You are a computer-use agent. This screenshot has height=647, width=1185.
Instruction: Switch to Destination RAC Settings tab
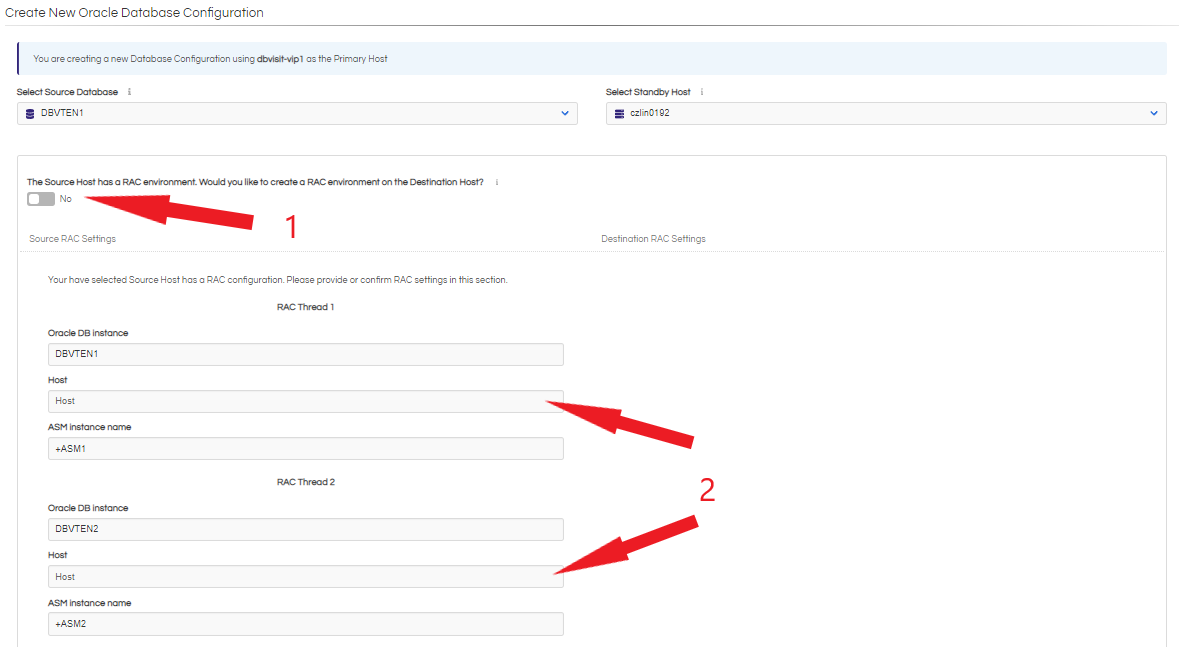(x=653, y=239)
